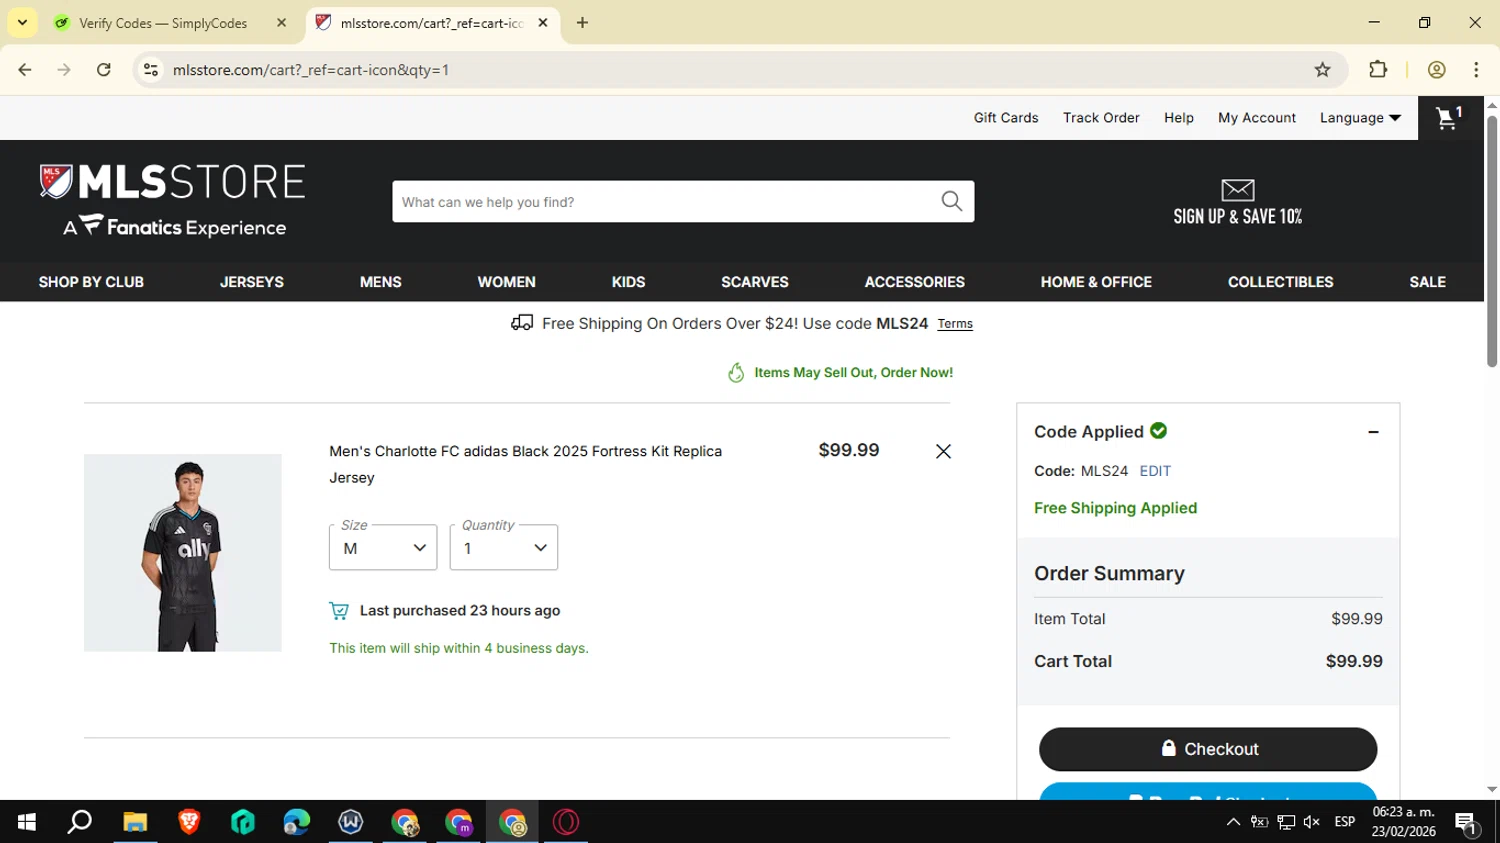Open the Windows notification center

(1467, 823)
